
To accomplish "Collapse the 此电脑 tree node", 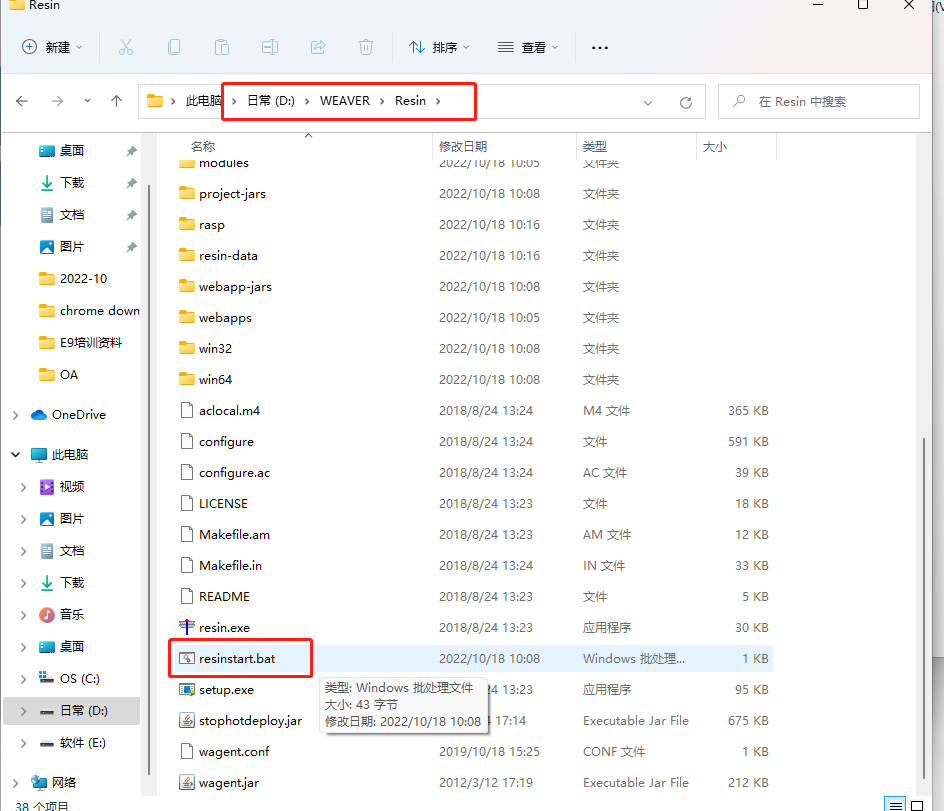I will 15,455.
